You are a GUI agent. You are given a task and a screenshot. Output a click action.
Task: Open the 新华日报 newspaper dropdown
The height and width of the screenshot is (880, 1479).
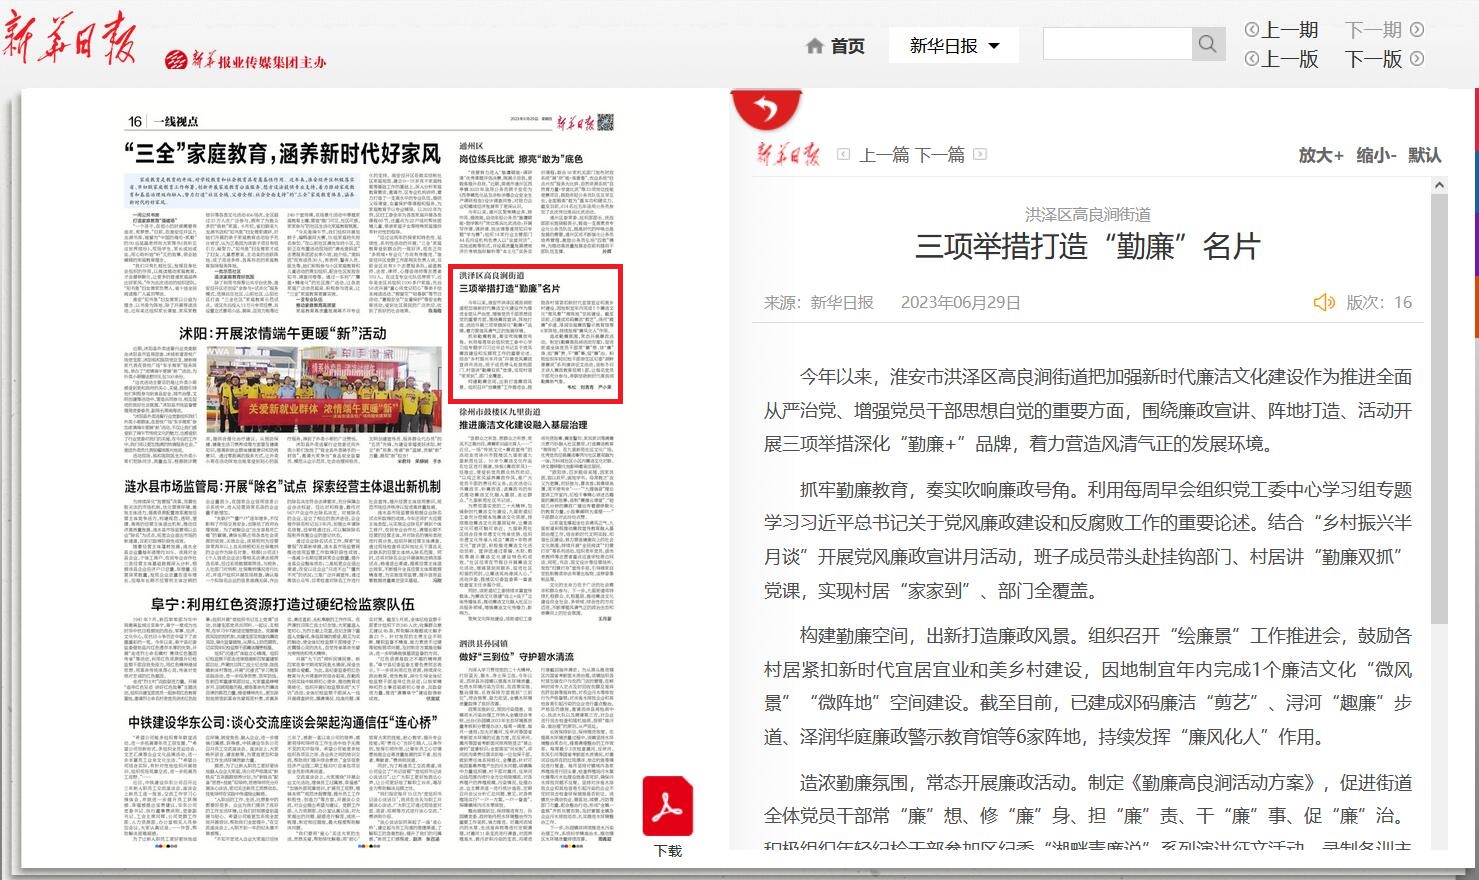[954, 45]
